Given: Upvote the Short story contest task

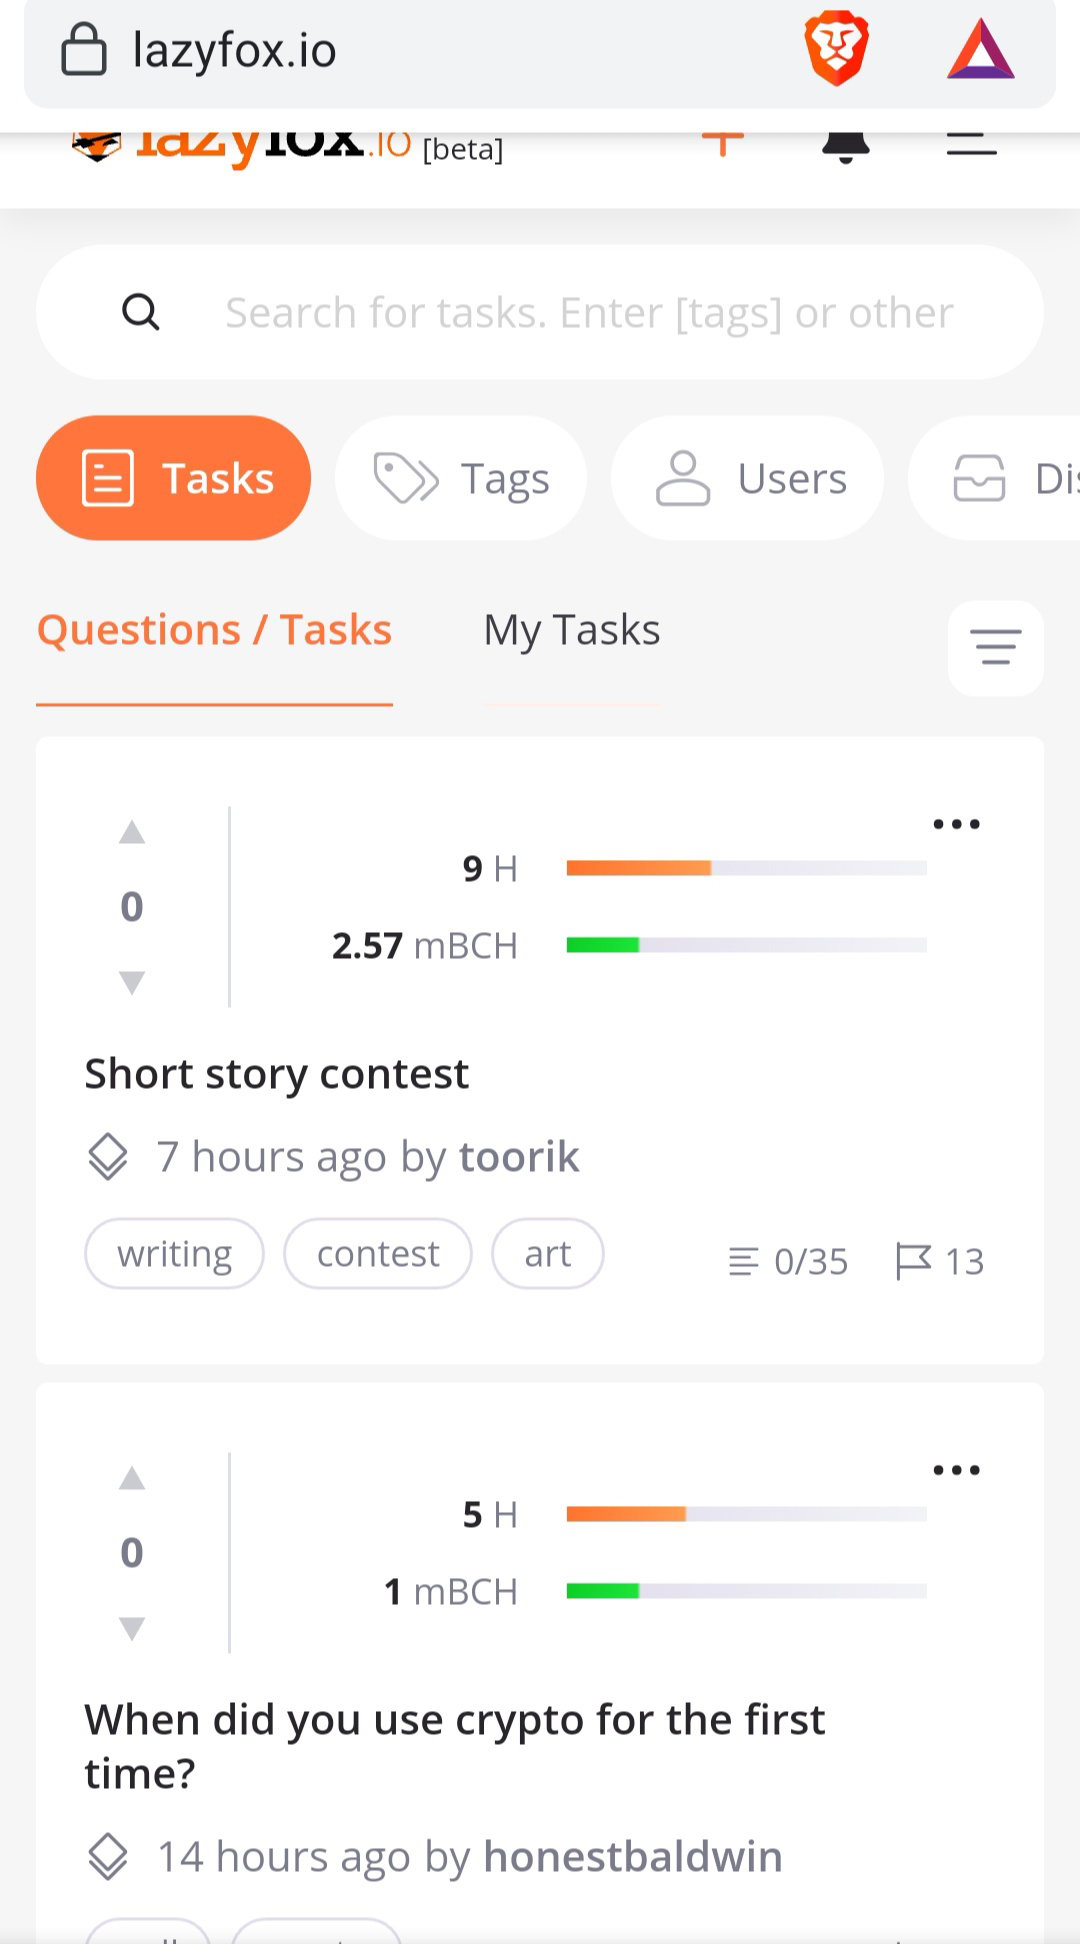Looking at the screenshot, I should (x=132, y=832).
